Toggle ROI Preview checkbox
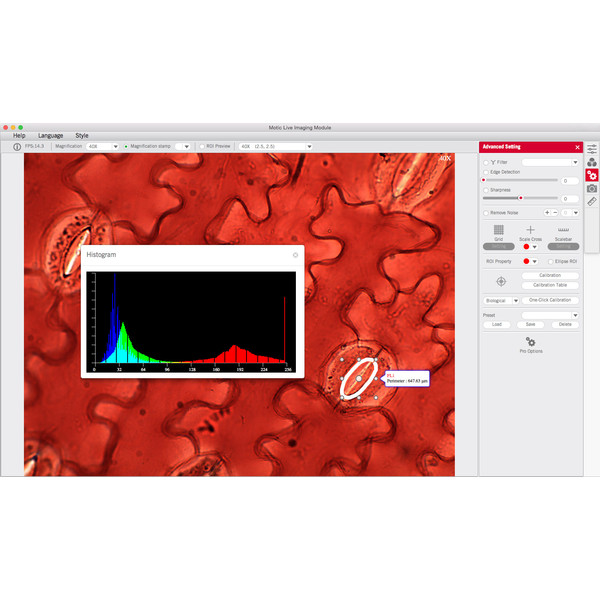This screenshot has width=600, height=600. point(202,147)
